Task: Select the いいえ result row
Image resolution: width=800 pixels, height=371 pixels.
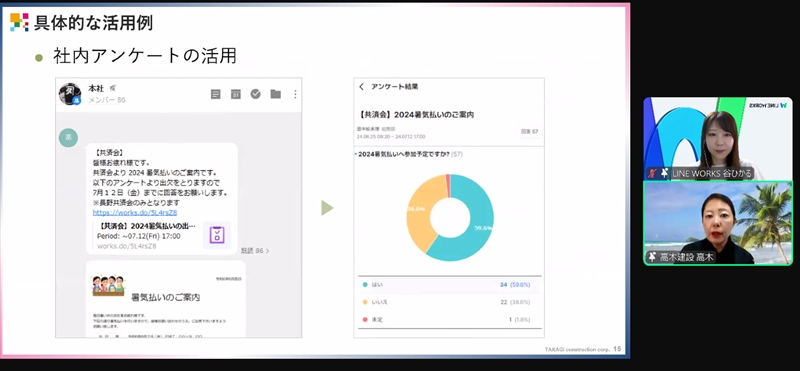Action: coord(449,302)
